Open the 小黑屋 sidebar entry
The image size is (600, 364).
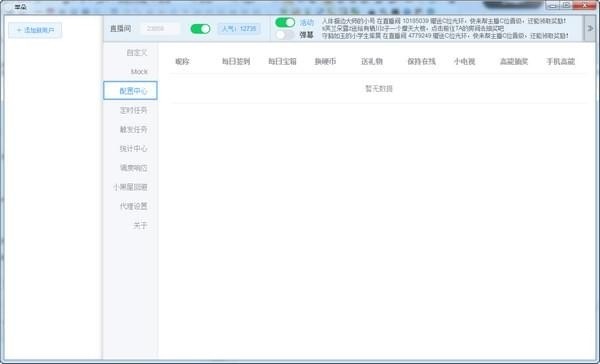(x=130, y=187)
